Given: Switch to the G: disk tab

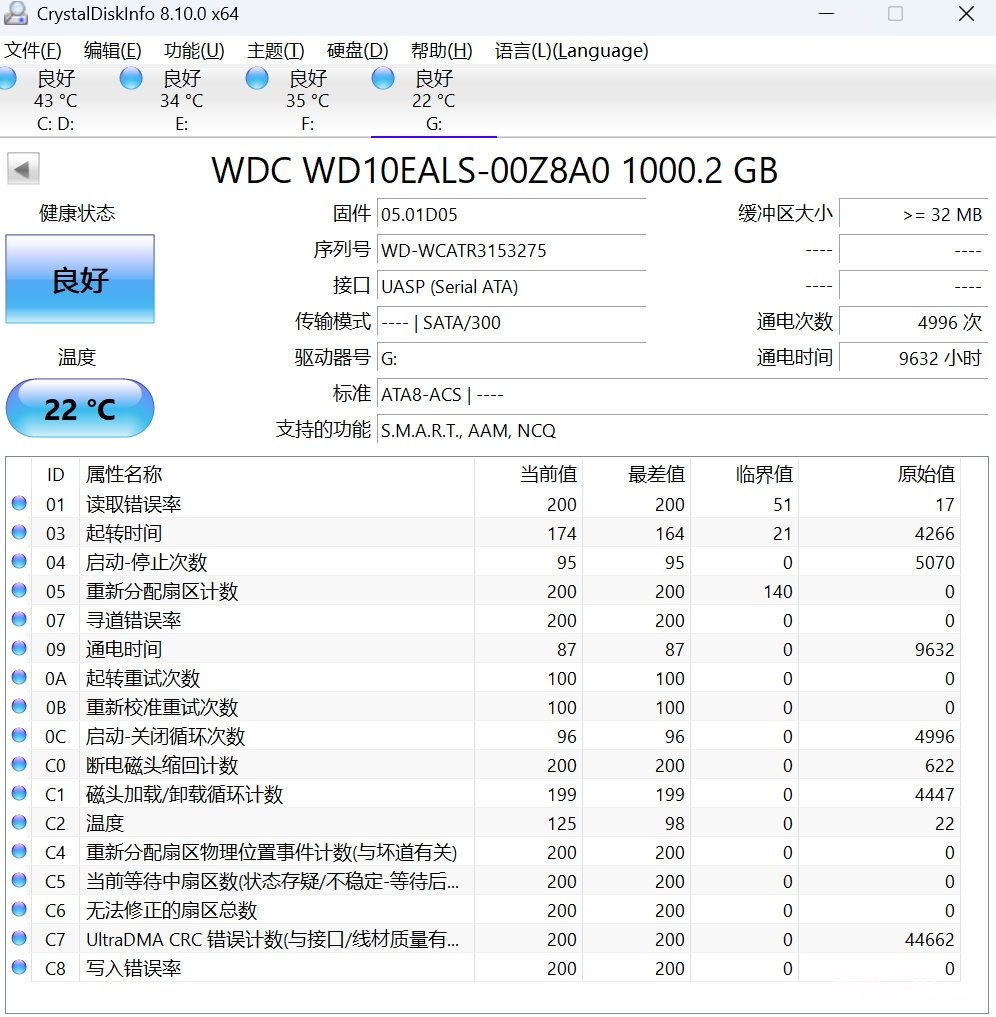Looking at the screenshot, I should pos(433,101).
